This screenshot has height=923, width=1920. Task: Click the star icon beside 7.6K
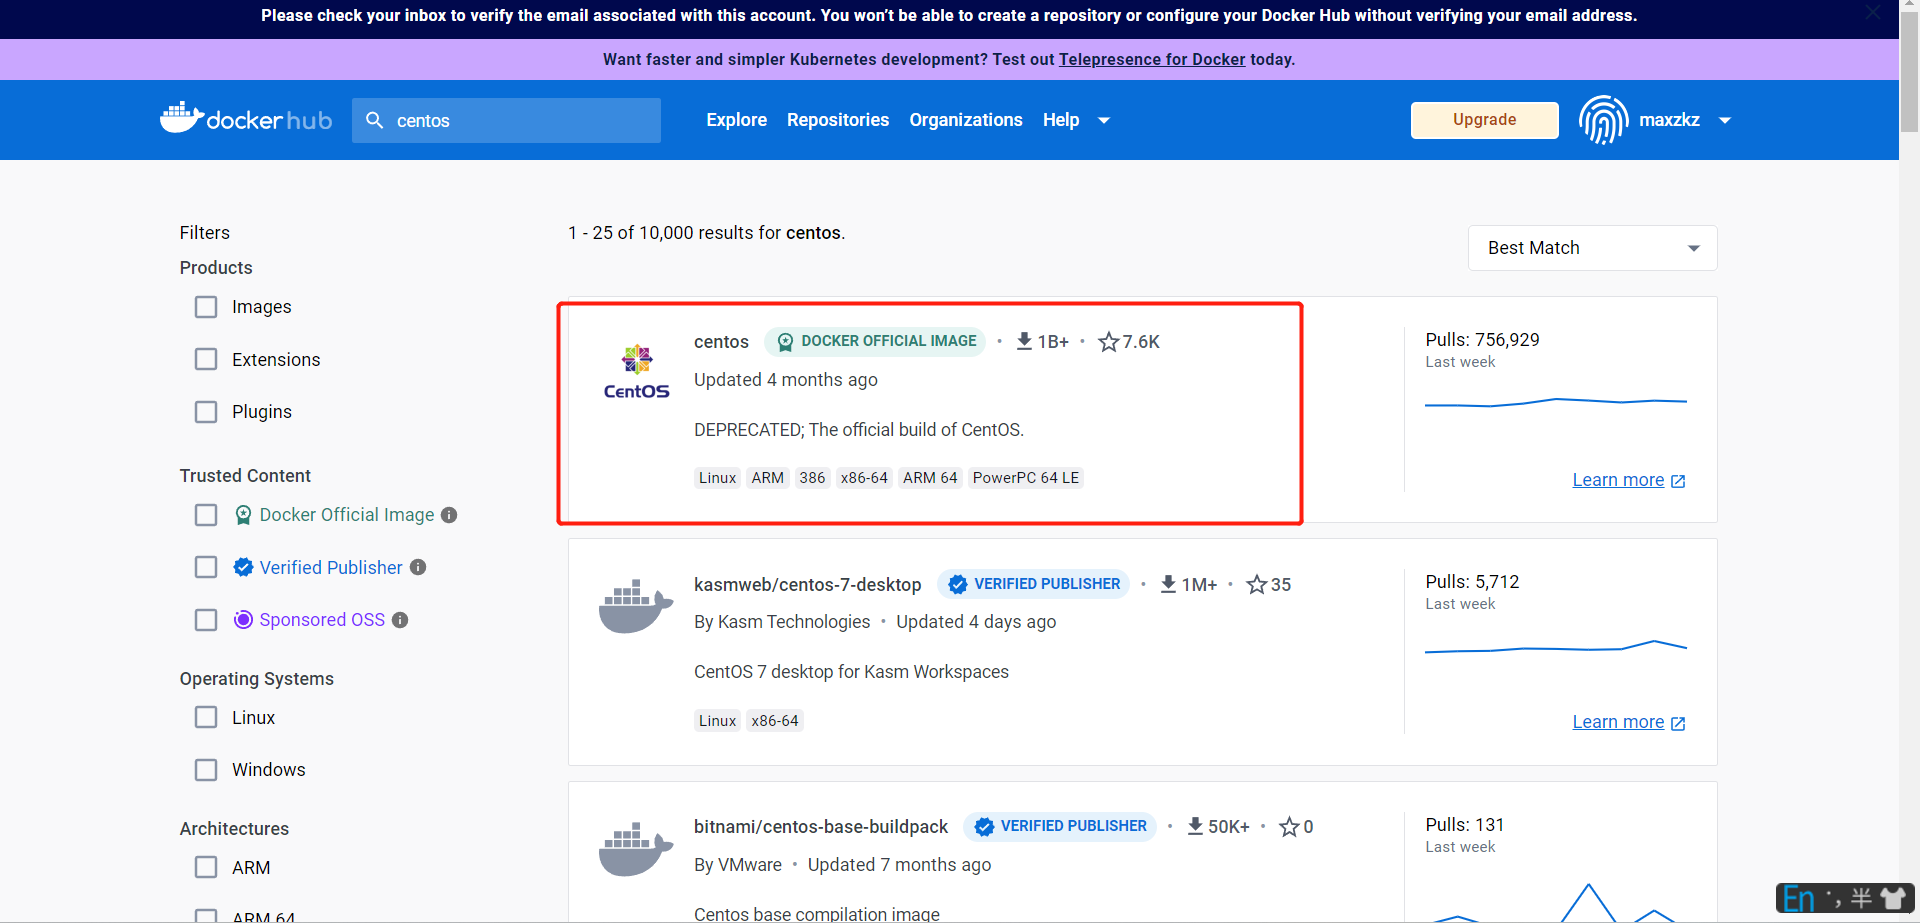coord(1108,342)
